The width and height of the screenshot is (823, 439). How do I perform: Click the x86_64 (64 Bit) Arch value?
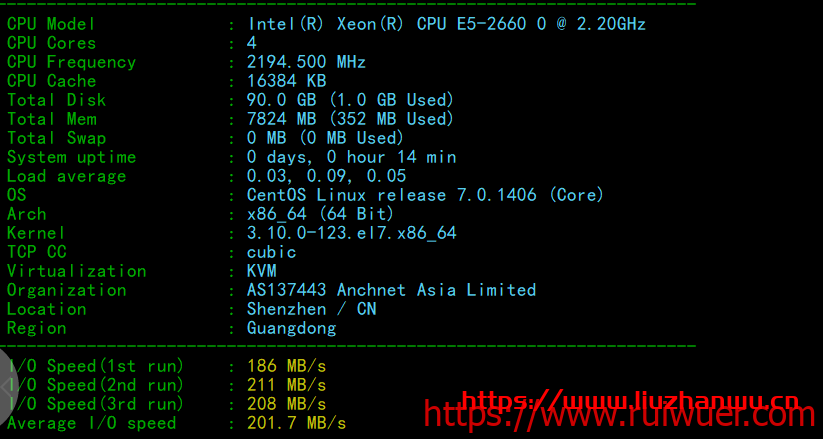click(320, 214)
